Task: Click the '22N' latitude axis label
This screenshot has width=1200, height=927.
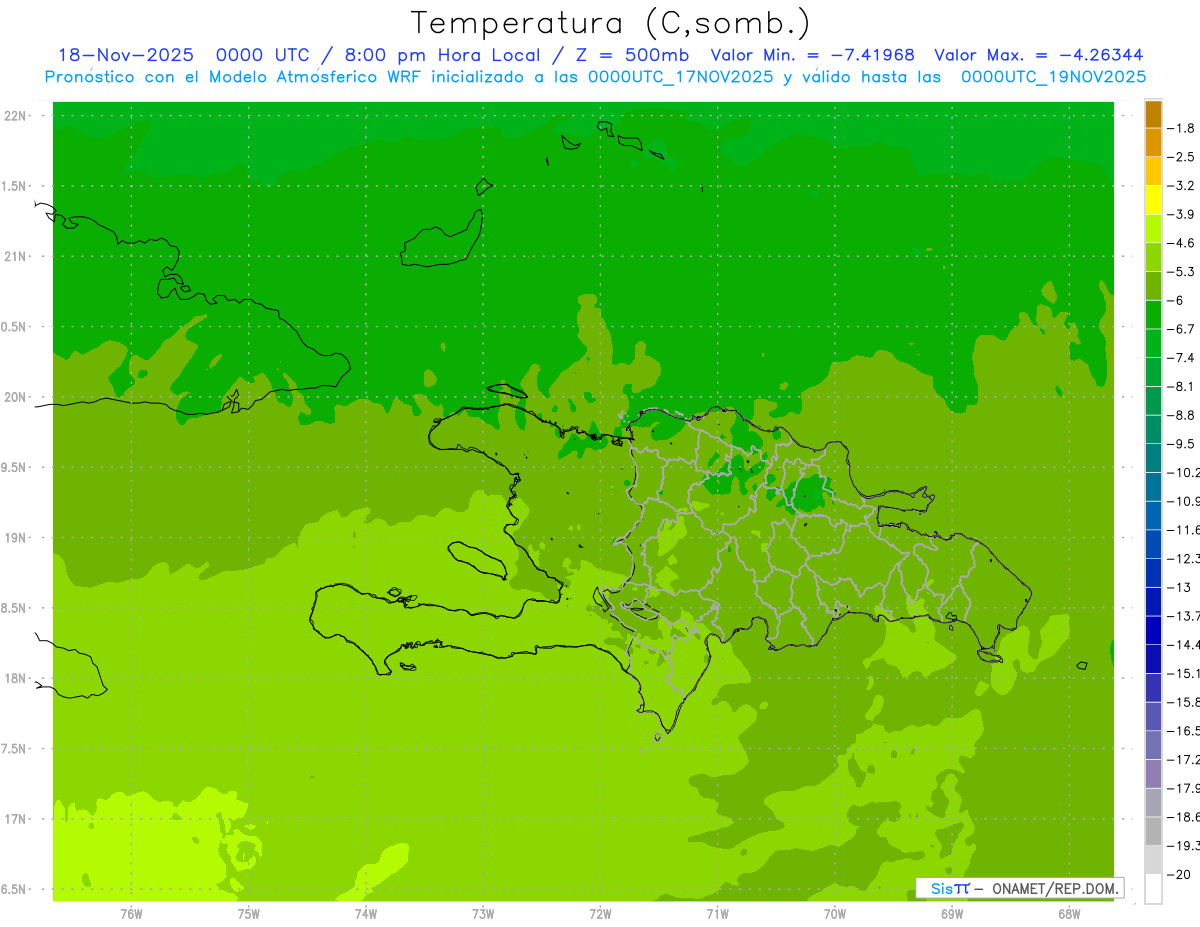Action: [15, 116]
